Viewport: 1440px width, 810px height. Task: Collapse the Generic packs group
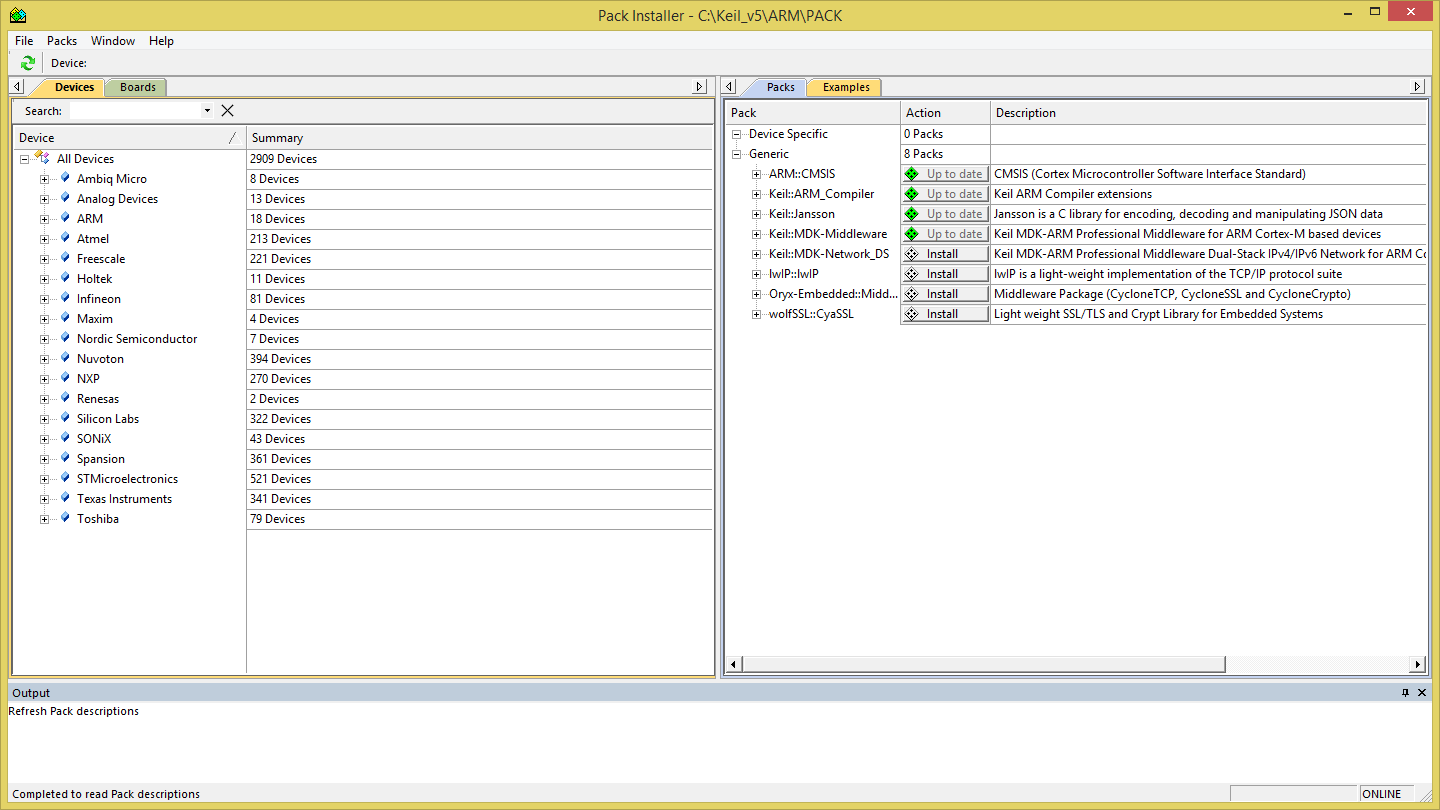[737, 154]
